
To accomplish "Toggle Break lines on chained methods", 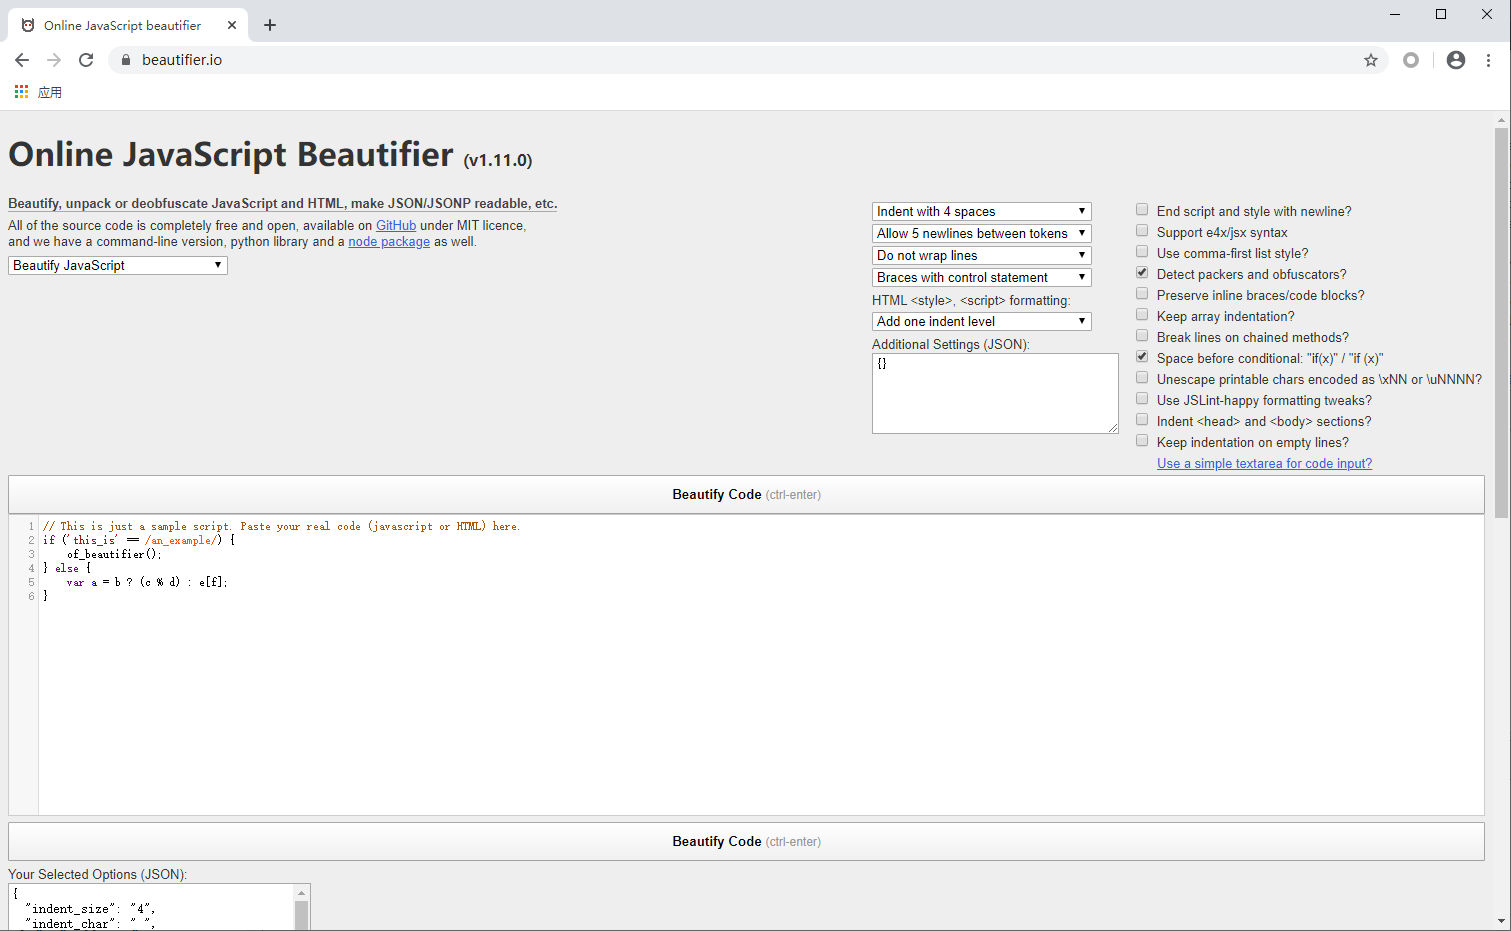I will point(1142,336).
